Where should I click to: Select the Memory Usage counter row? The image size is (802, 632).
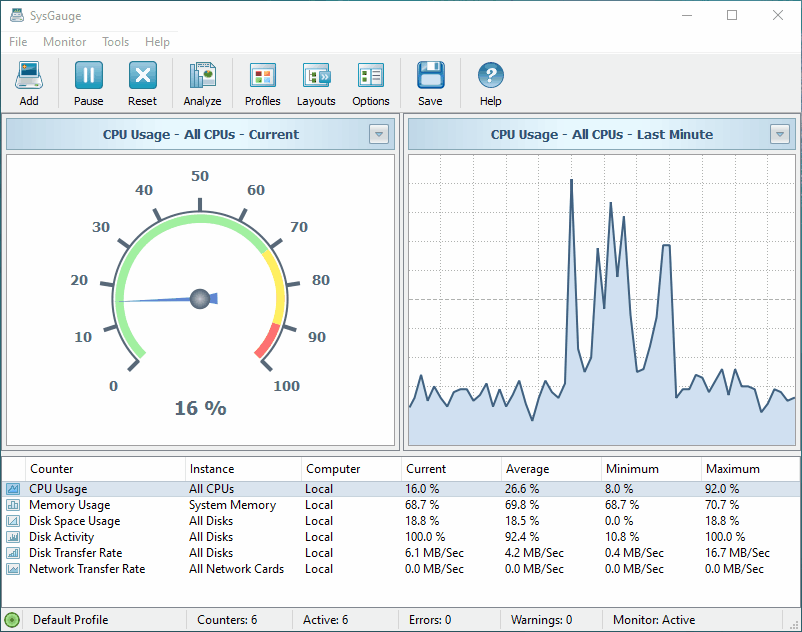pos(401,505)
